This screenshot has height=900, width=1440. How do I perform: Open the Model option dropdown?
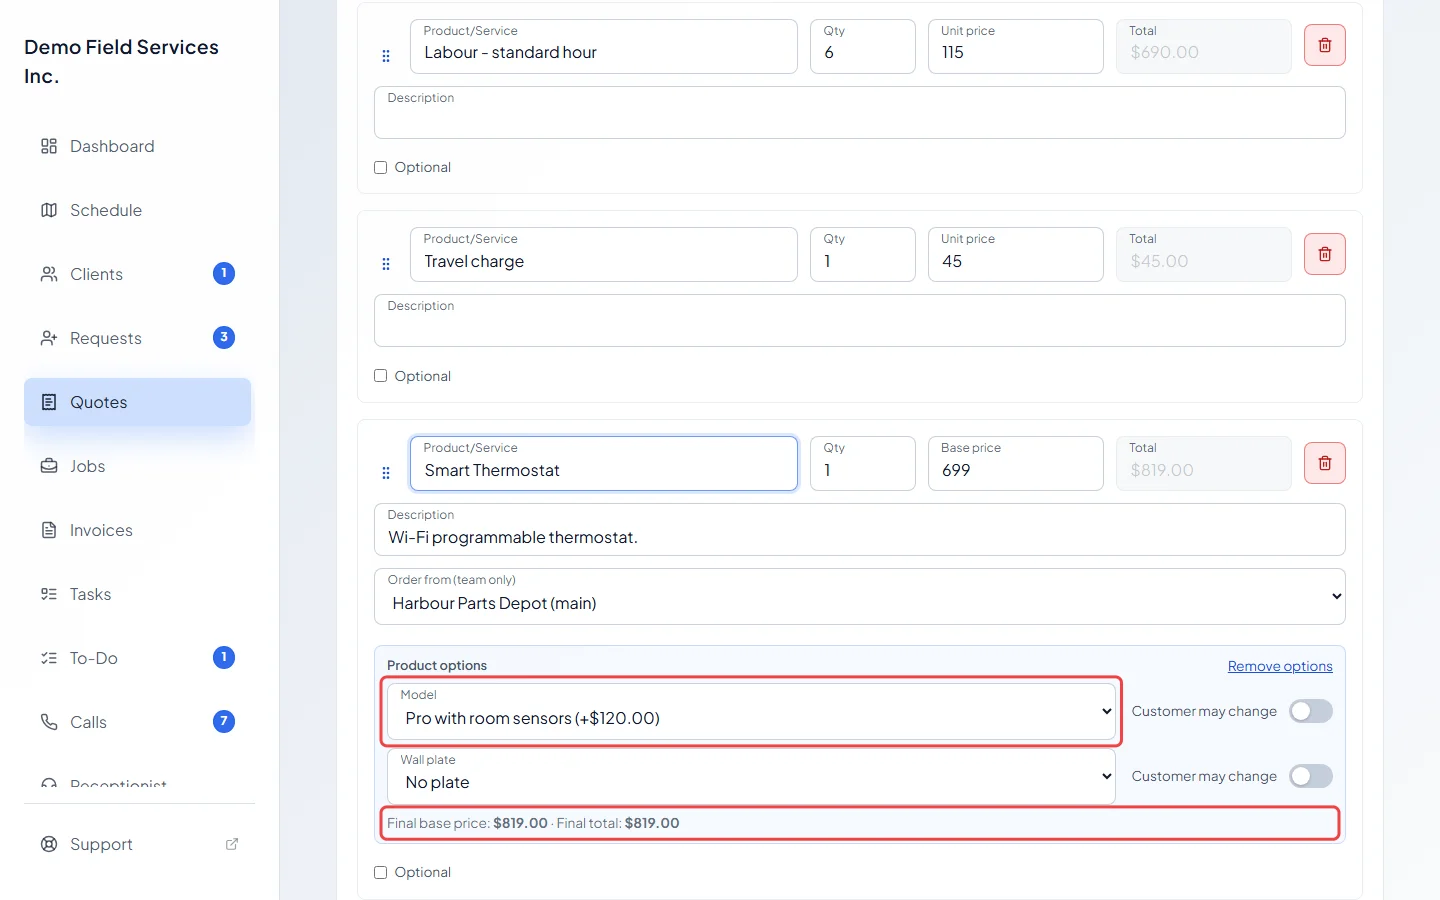coord(751,711)
